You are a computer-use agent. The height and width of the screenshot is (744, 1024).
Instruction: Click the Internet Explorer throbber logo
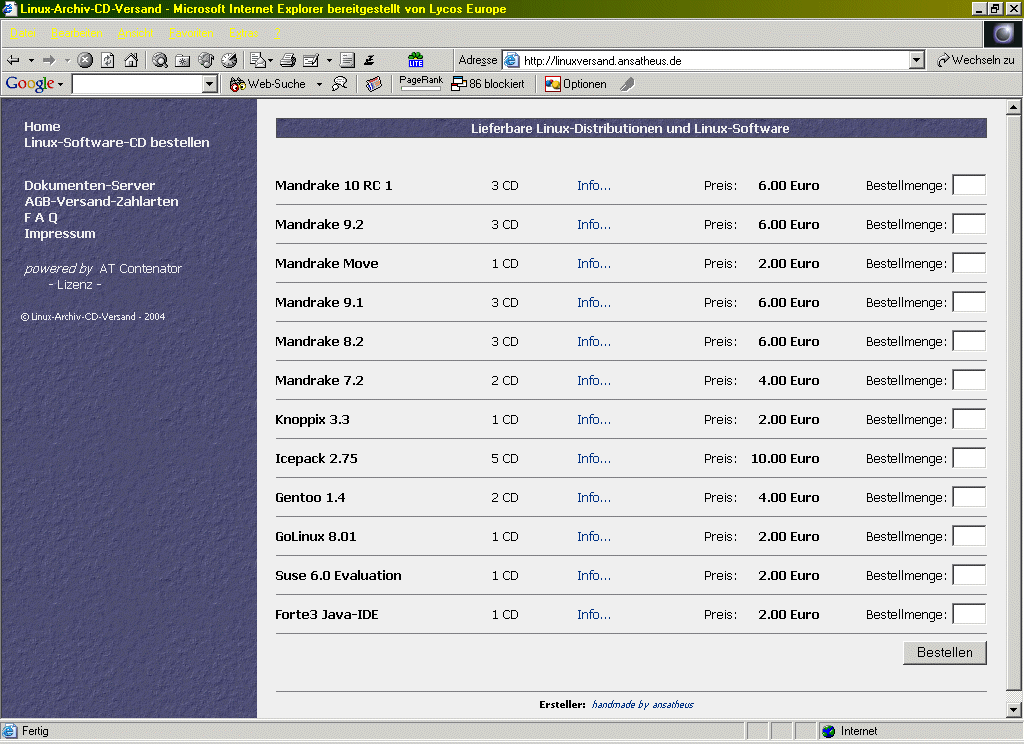[1003, 34]
